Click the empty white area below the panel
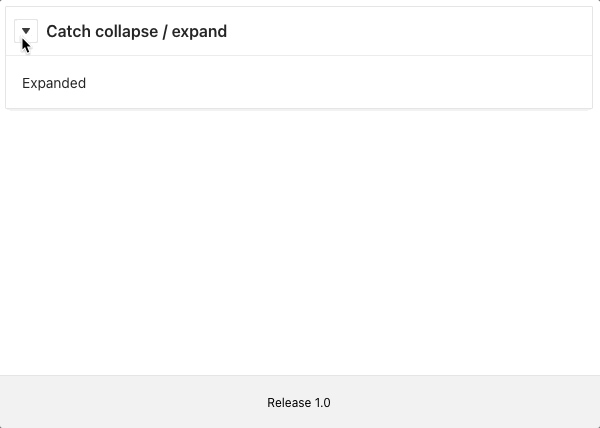 click(x=300, y=241)
